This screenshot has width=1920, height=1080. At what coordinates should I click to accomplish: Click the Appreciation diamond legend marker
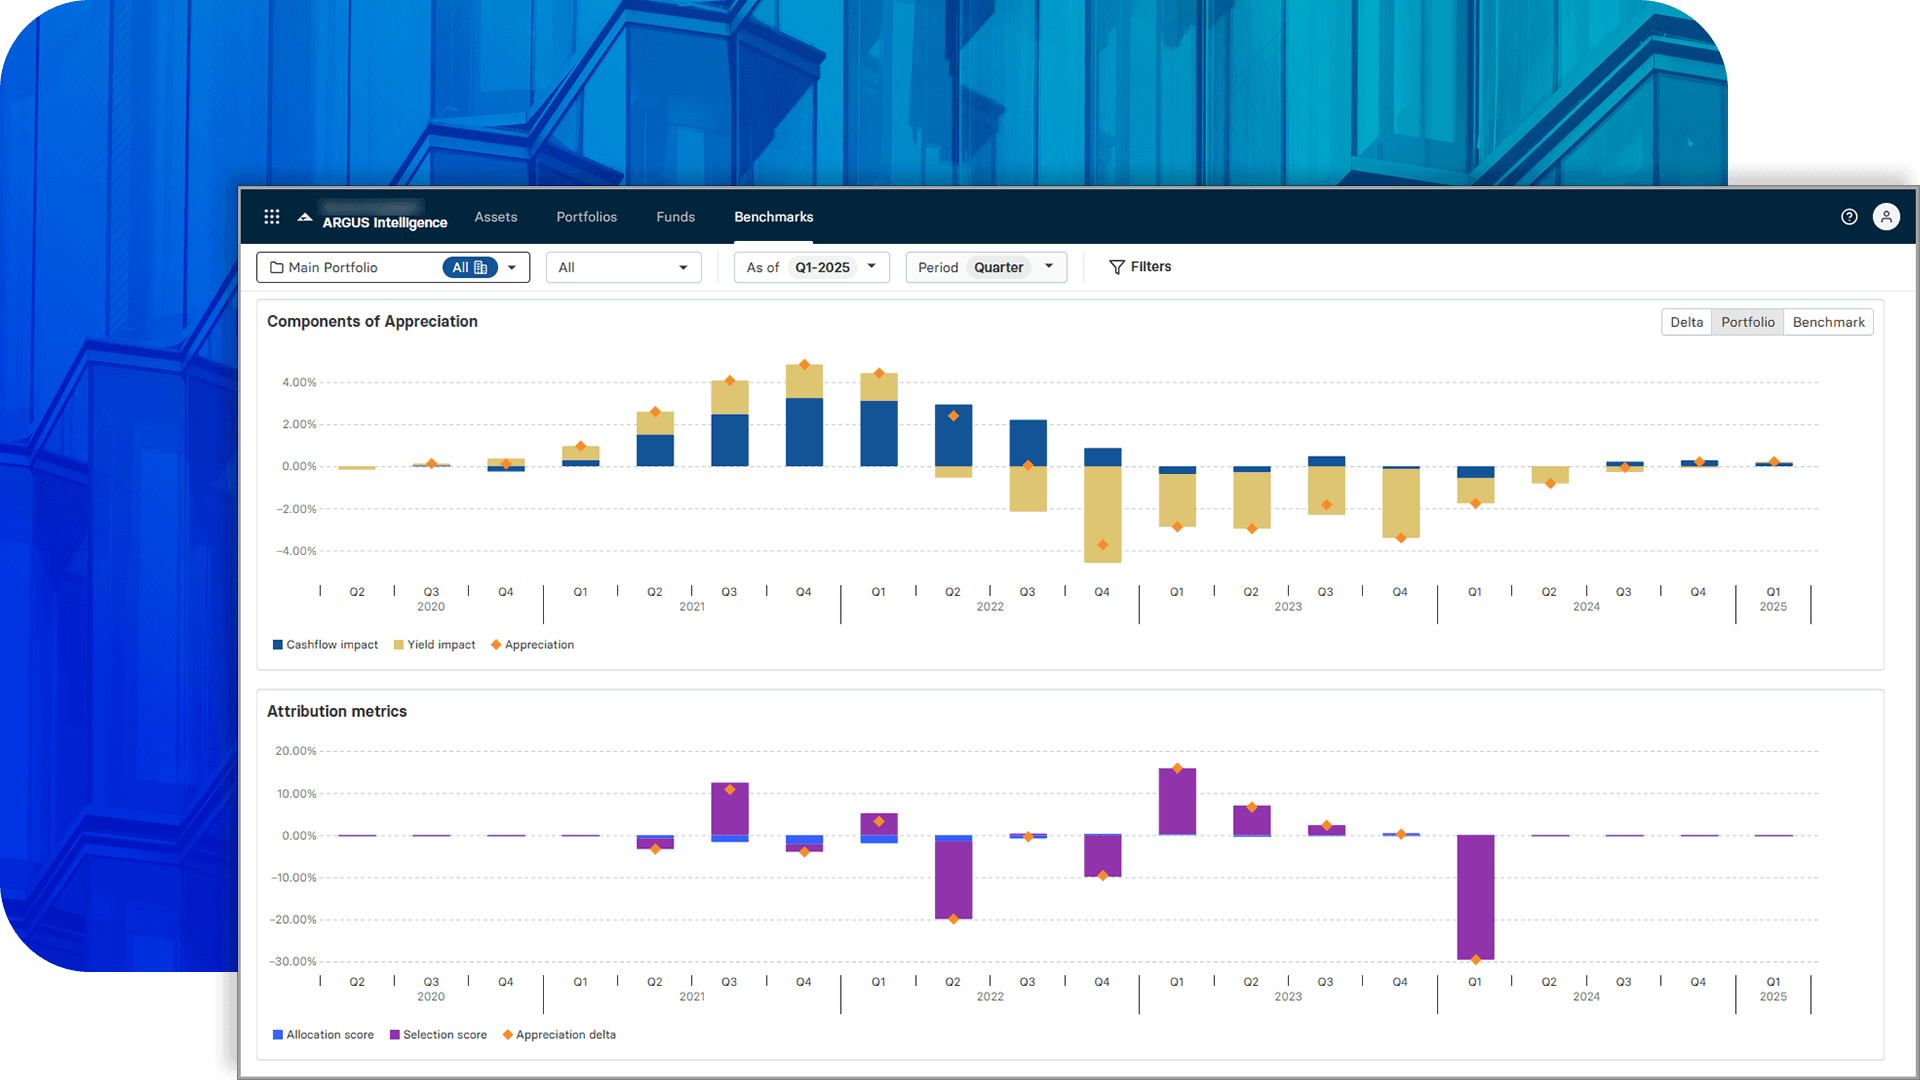497,645
